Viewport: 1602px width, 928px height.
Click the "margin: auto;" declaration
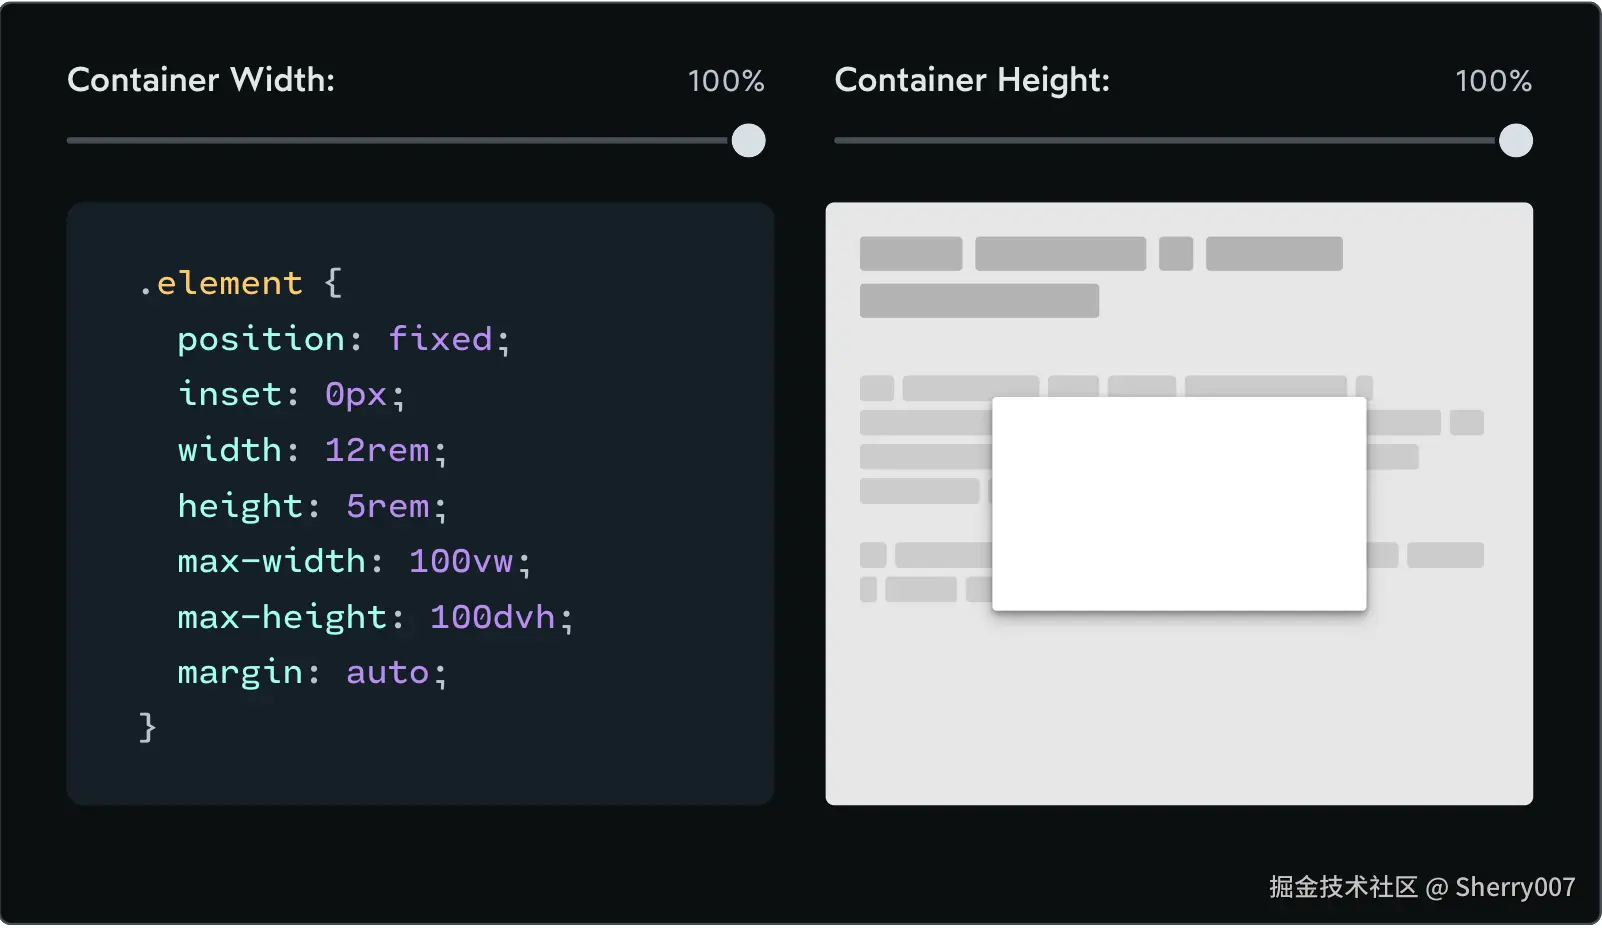click(x=312, y=672)
